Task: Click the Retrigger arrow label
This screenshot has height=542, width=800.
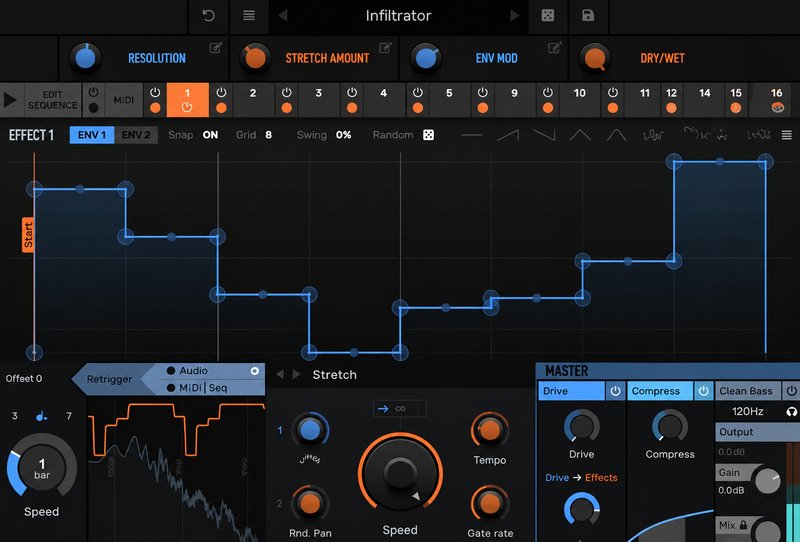Action: (109, 379)
